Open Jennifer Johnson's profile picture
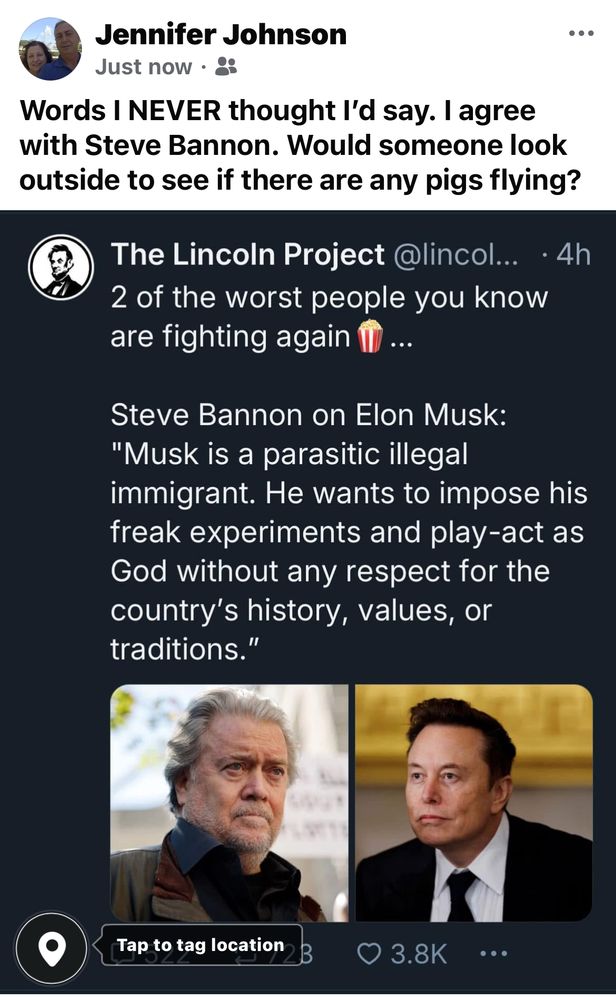Image resolution: width=616 pixels, height=1000 pixels. click(50, 49)
